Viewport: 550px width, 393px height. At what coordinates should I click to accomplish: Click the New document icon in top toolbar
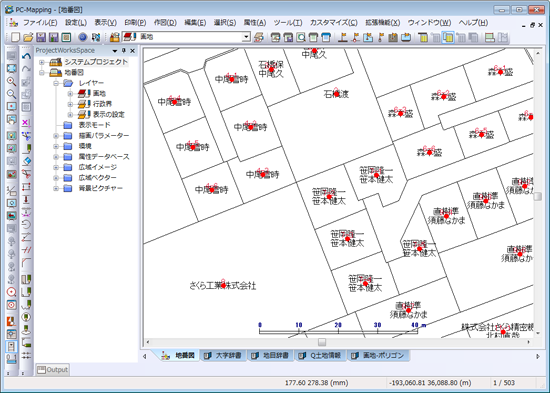click(x=15, y=37)
